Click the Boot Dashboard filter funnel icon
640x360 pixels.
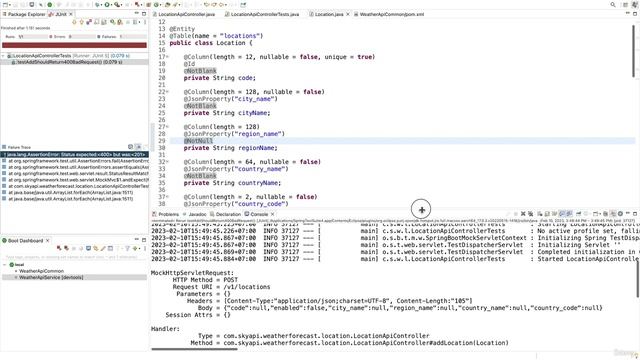click(x=127, y=248)
